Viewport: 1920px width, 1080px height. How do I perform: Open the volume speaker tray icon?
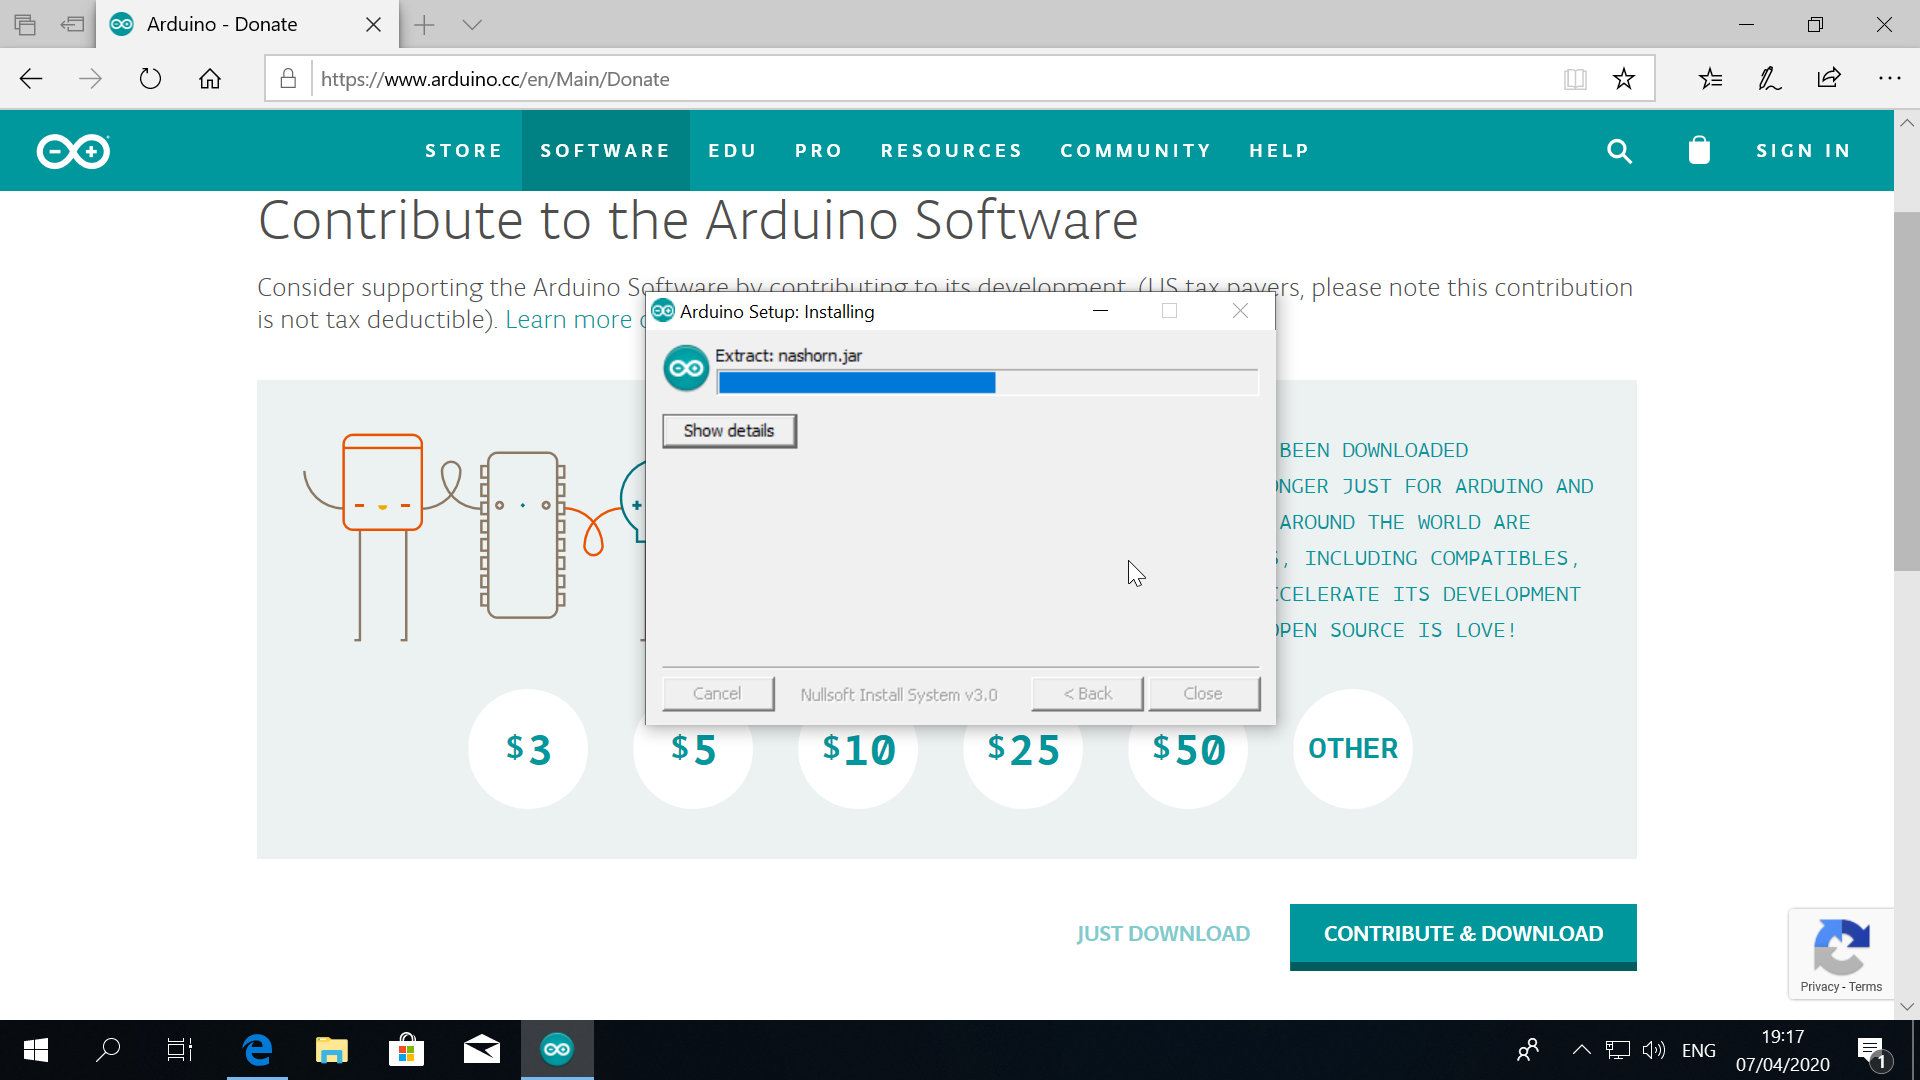click(x=1654, y=1050)
